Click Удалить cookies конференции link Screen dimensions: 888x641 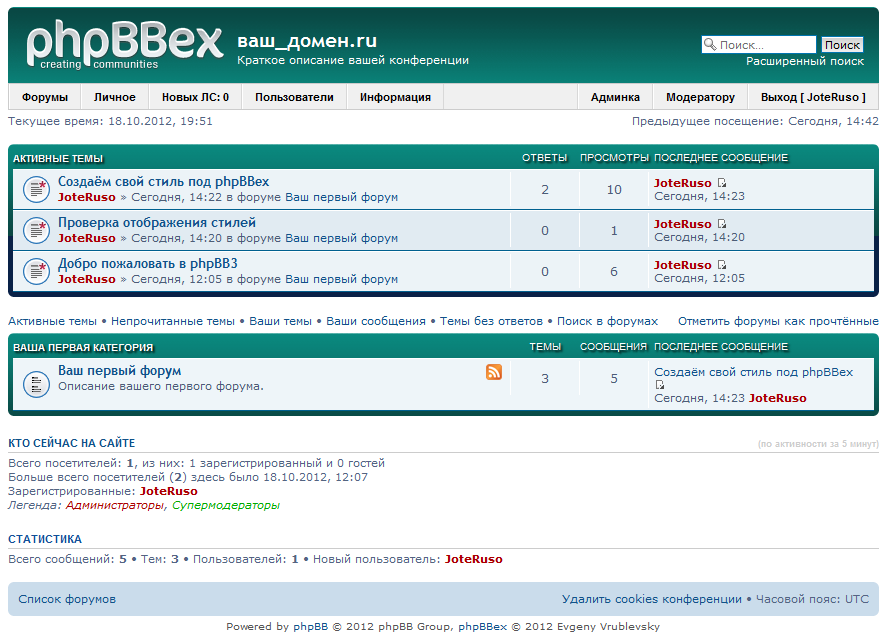(652, 599)
